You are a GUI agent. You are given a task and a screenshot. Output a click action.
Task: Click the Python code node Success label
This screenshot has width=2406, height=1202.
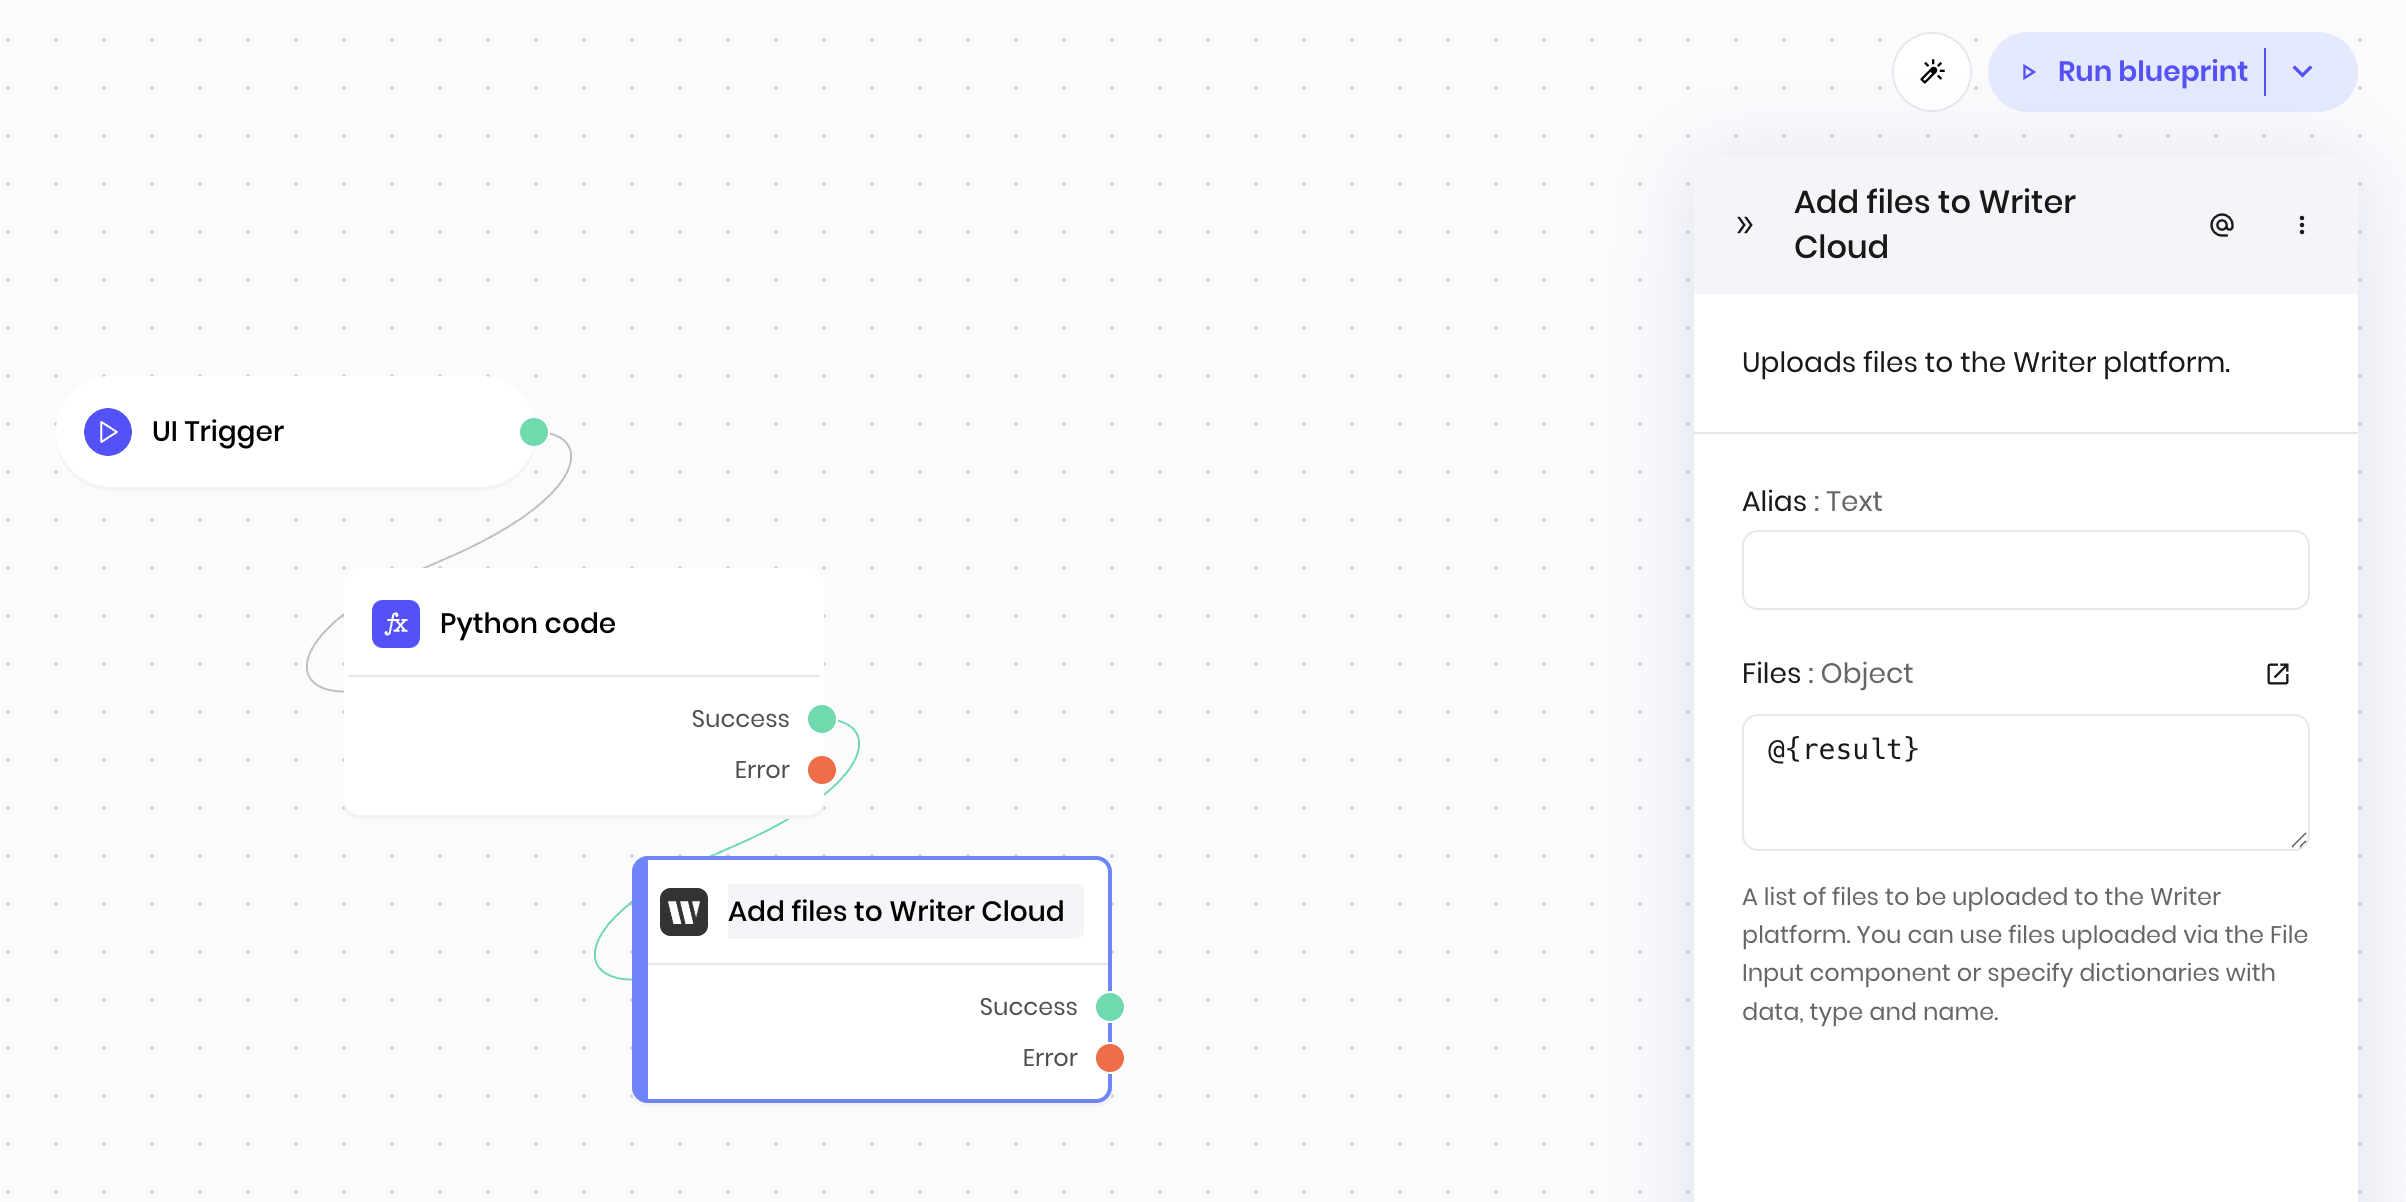(x=740, y=719)
